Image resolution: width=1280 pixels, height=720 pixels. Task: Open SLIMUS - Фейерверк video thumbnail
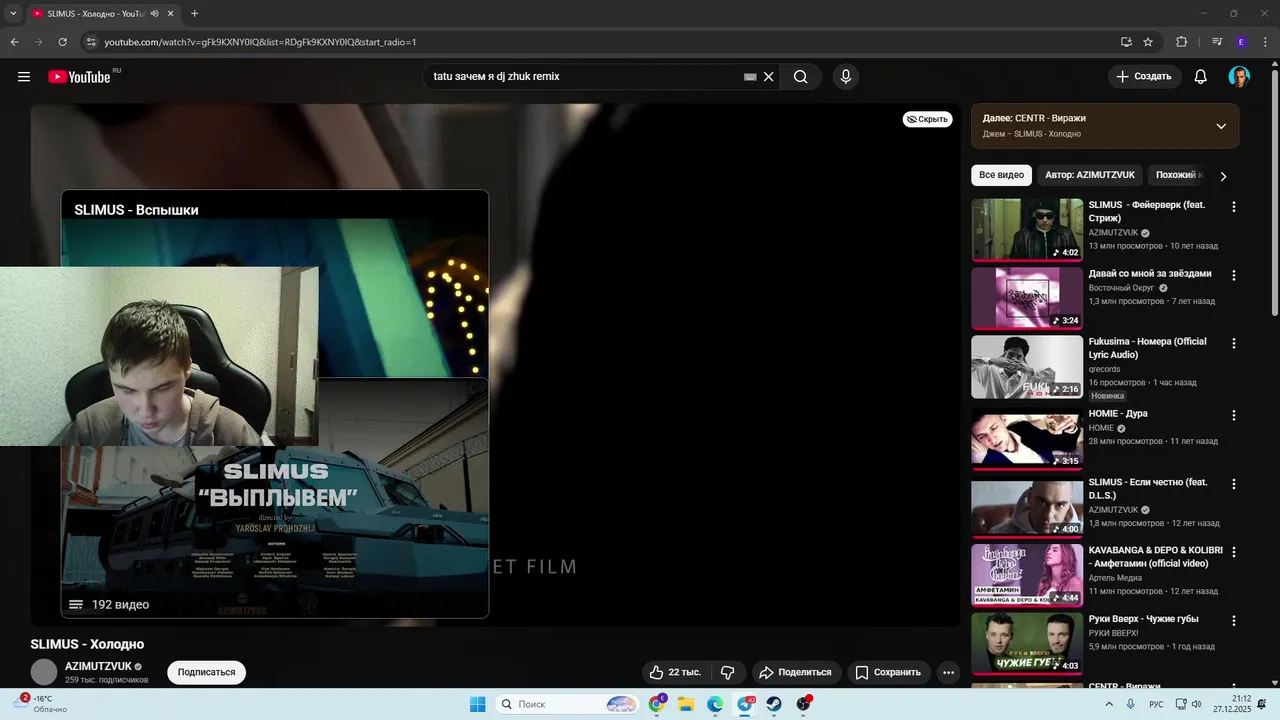coord(1027,230)
